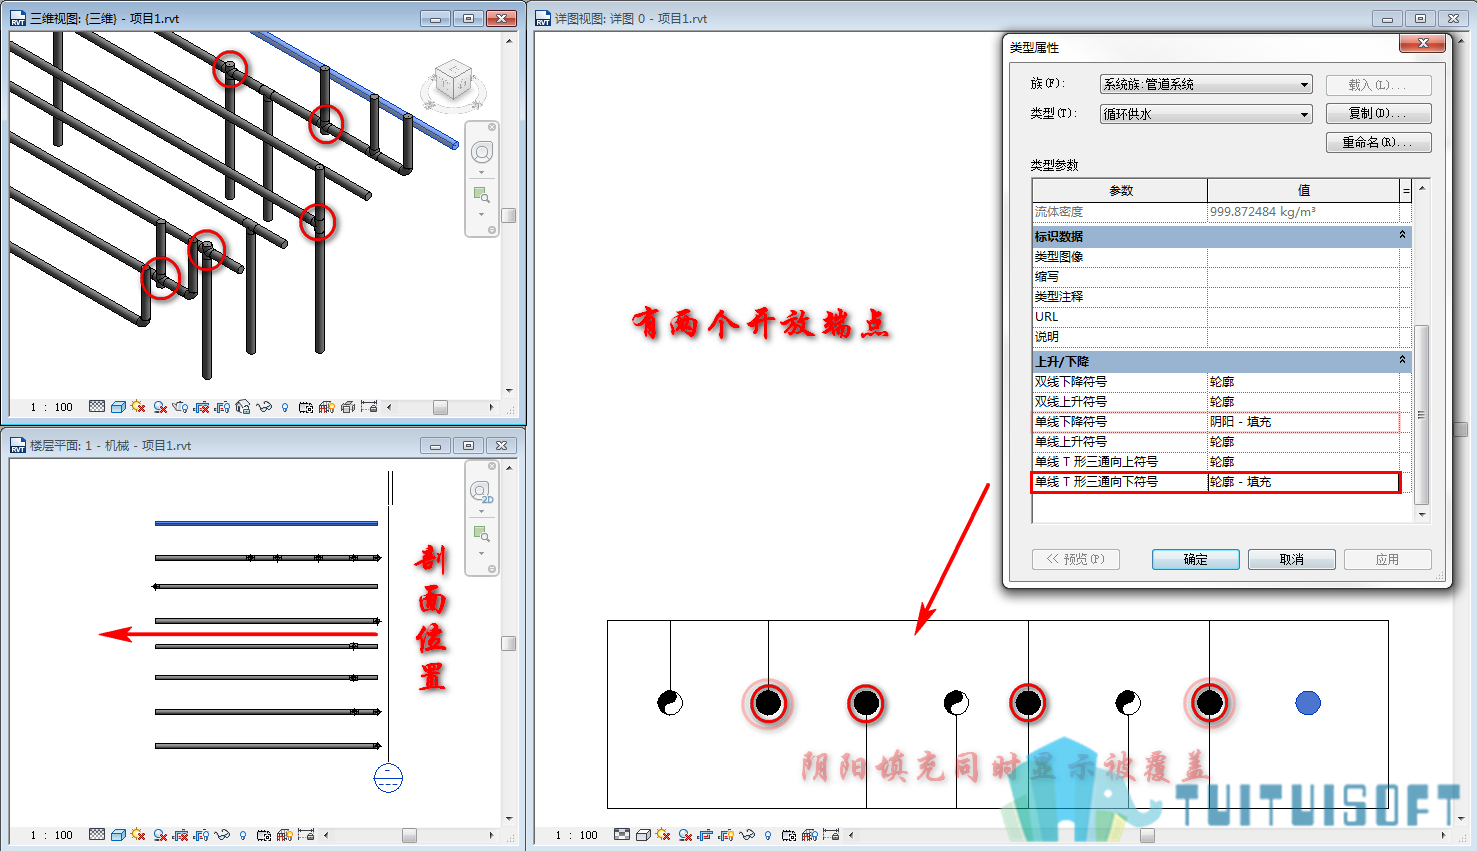Open visual style icon in detail view bar
This screenshot has width=1477, height=851.
(x=643, y=834)
